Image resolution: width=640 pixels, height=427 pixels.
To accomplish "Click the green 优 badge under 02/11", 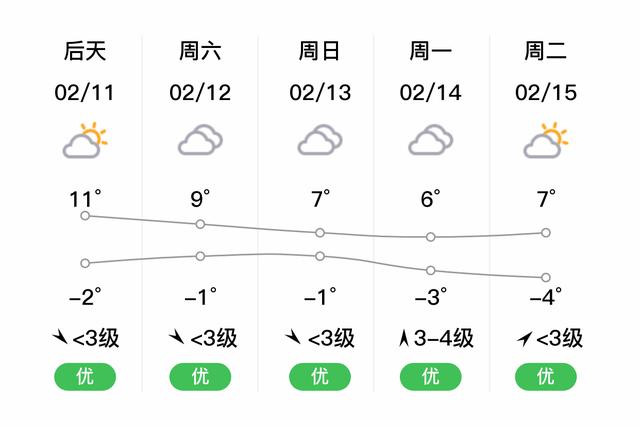I will [85, 376].
